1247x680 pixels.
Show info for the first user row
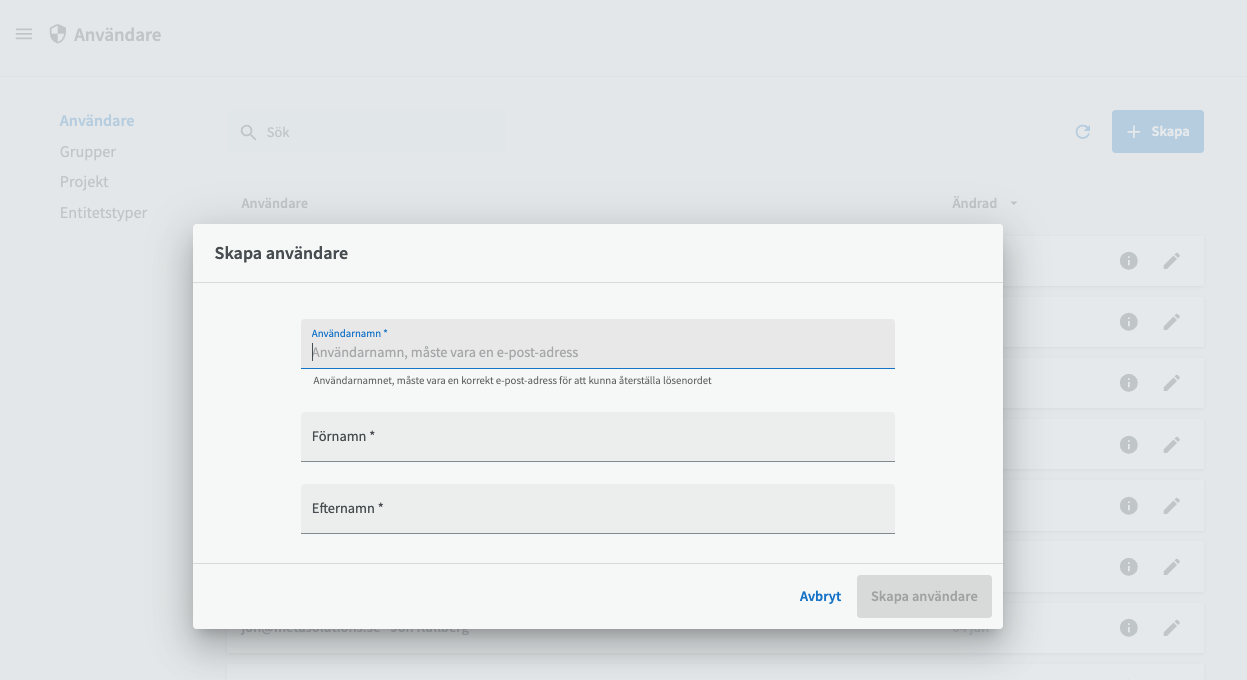pyautogui.click(x=1128, y=261)
